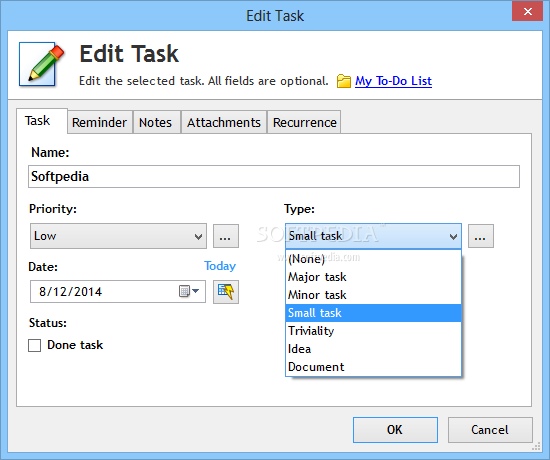Open the My To-Do List link
Viewport: 550px width, 460px height.
393,81
